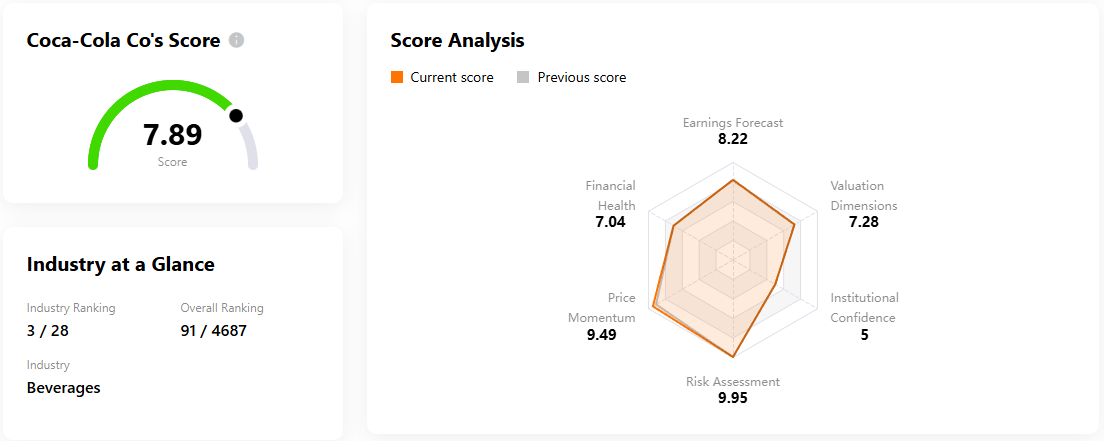Select the Risk Assessment radar label
This screenshot has width=1104, height=441.
[733, 381]
